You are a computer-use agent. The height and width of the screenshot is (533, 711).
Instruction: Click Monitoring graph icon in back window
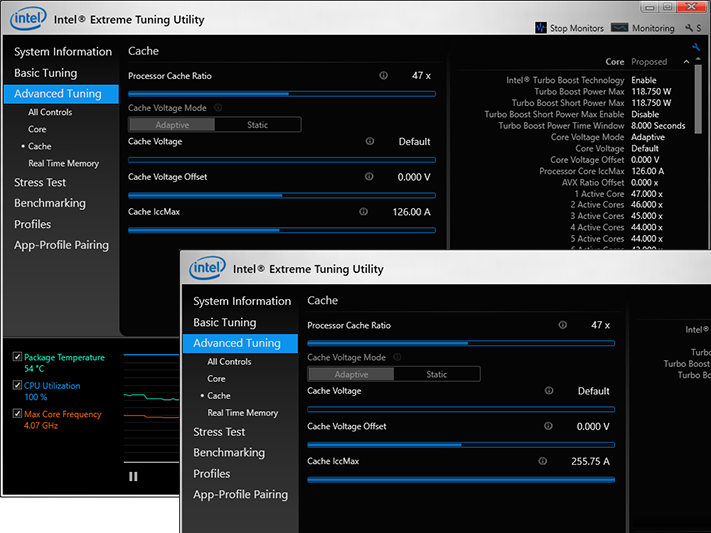(619, 28)
